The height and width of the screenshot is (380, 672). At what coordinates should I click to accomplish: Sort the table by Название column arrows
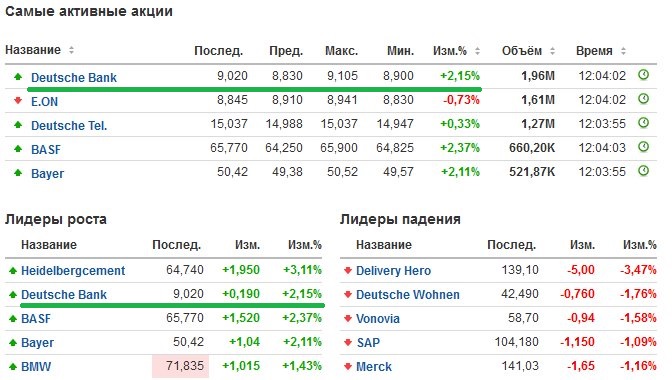[71, 50]
